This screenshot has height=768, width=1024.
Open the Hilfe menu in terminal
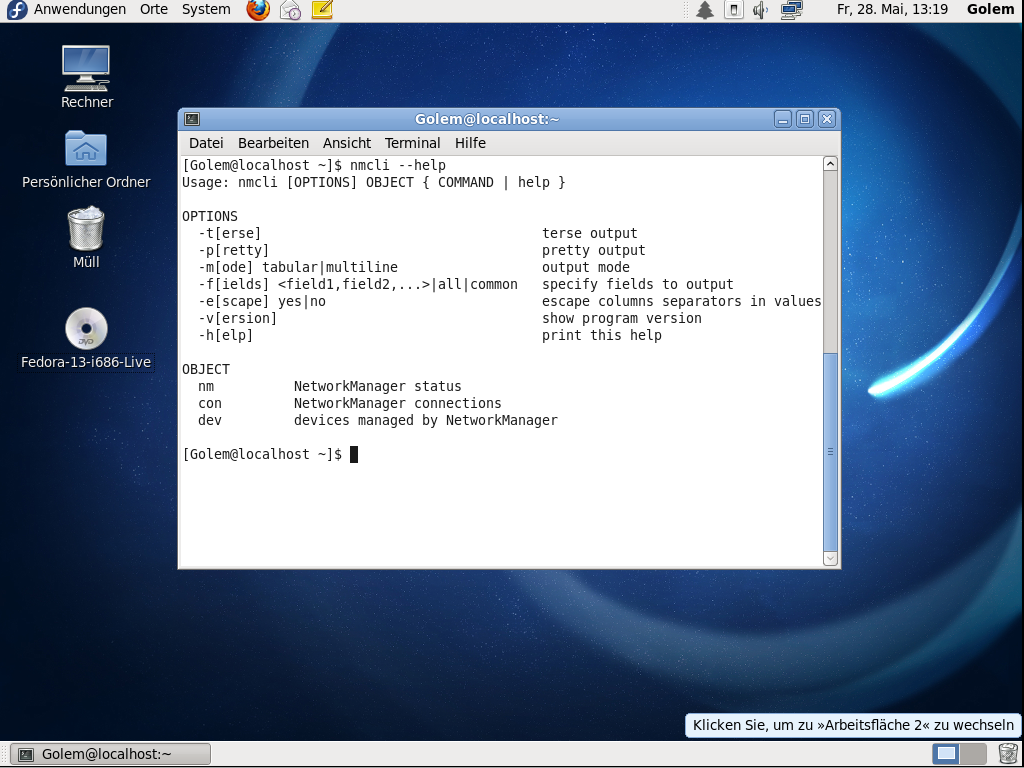[470, 143]
